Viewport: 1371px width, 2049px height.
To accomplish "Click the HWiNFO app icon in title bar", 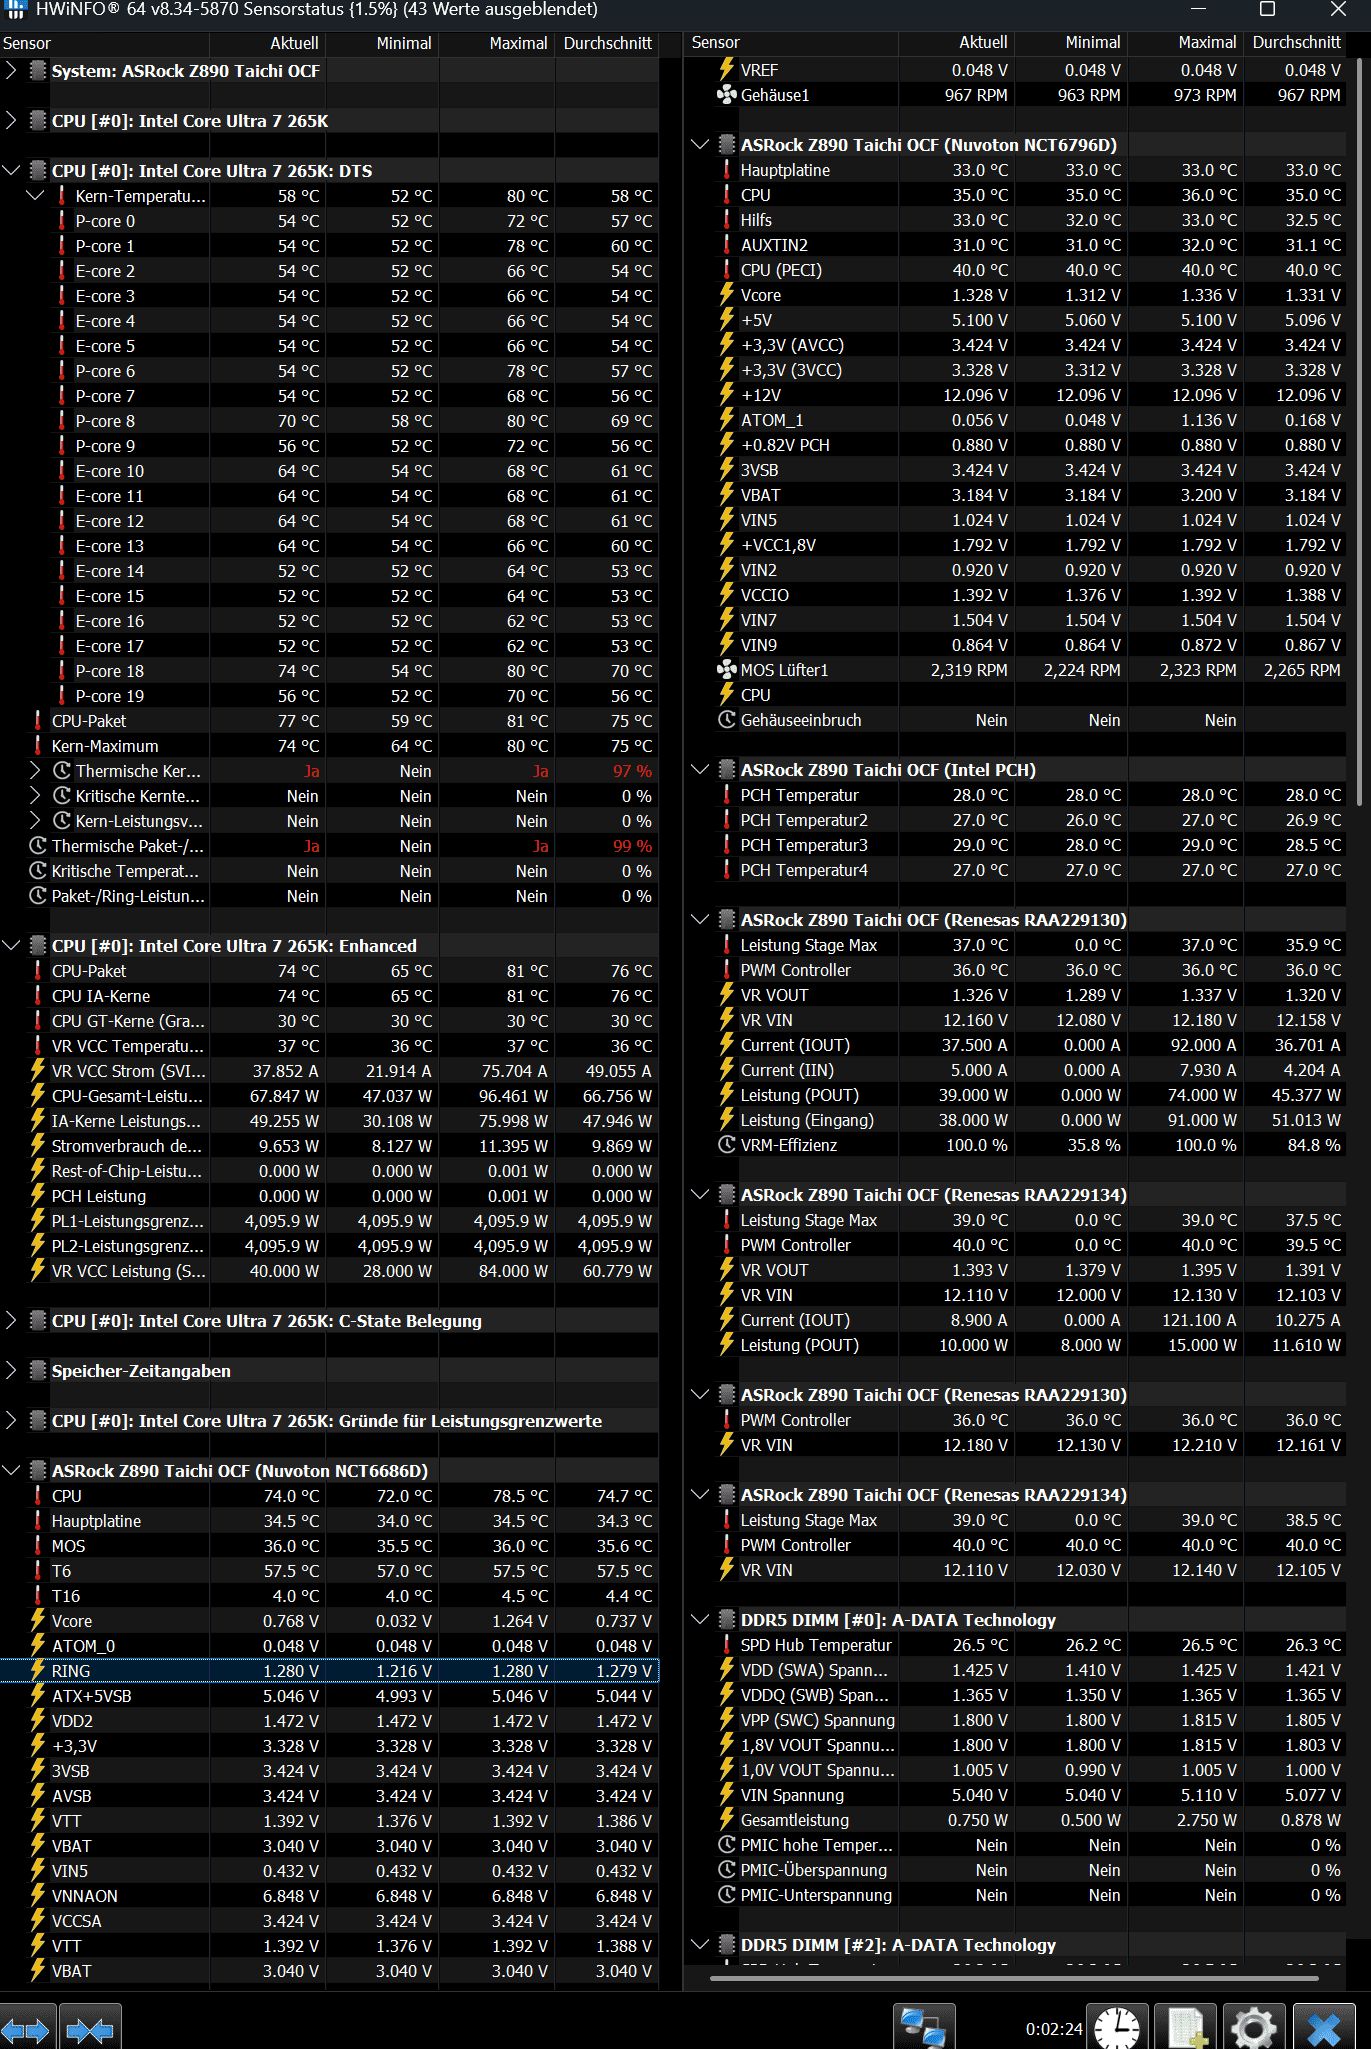I will tap(15, 10).
